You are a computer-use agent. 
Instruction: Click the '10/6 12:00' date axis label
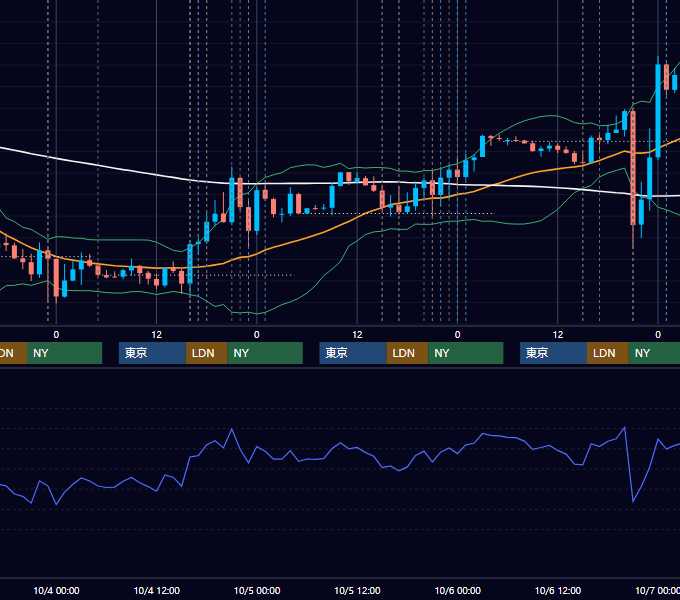click(x=558, y=590)
